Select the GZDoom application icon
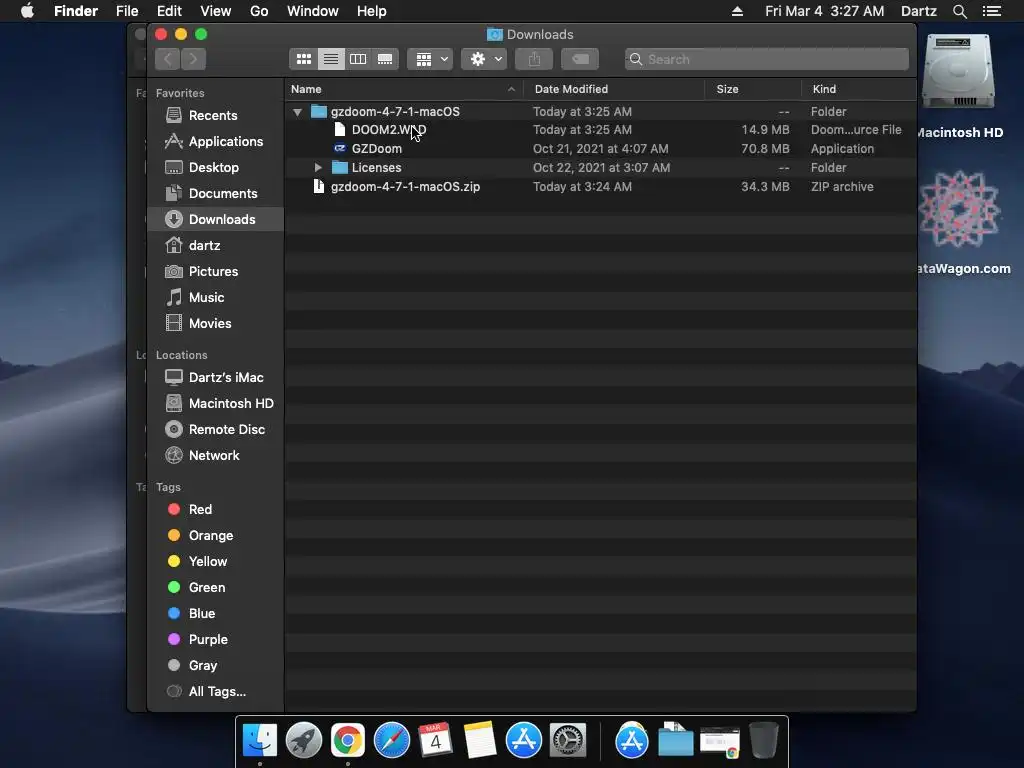The width and height of the screenshot is (1024, 768). click(x=340, y=148)
